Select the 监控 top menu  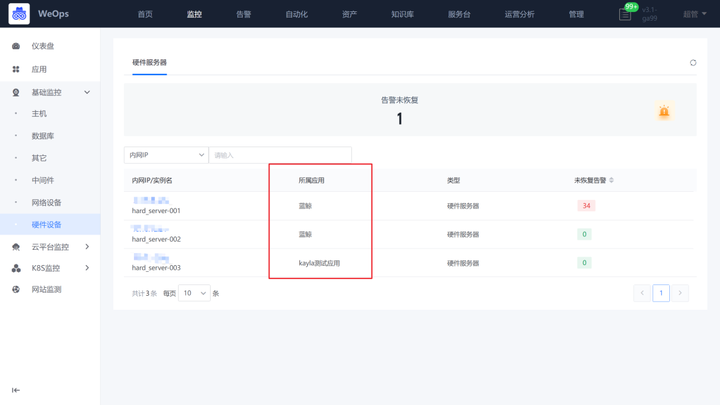pos(194,14)
